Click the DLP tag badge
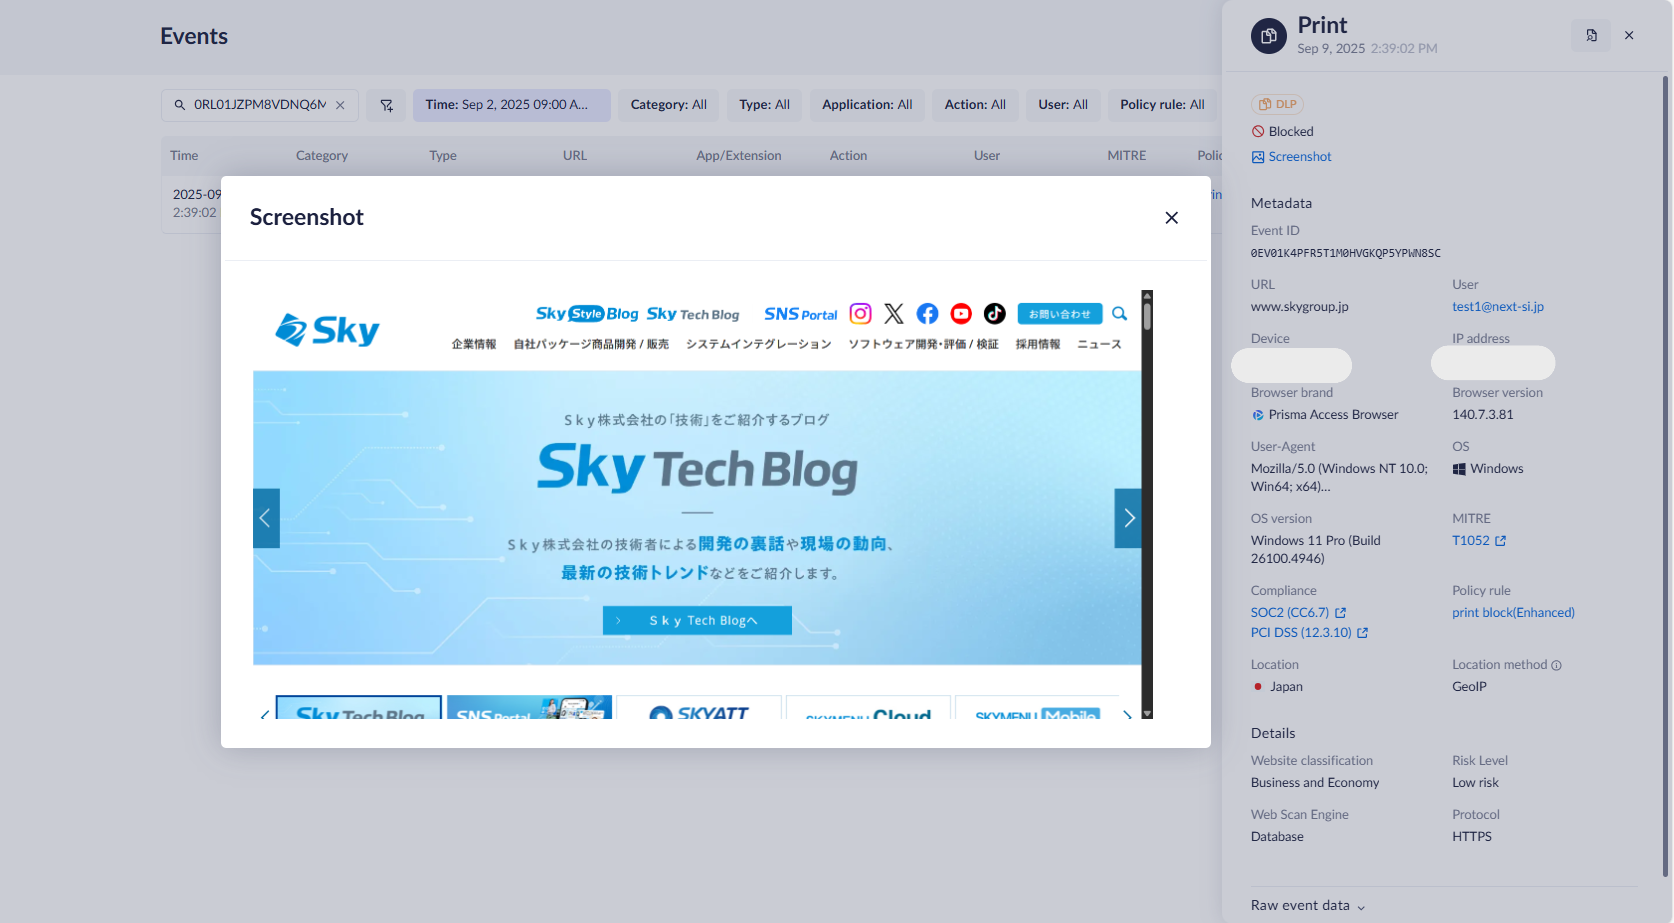This screenshot has height=923, width=1674. (1277, 104)
